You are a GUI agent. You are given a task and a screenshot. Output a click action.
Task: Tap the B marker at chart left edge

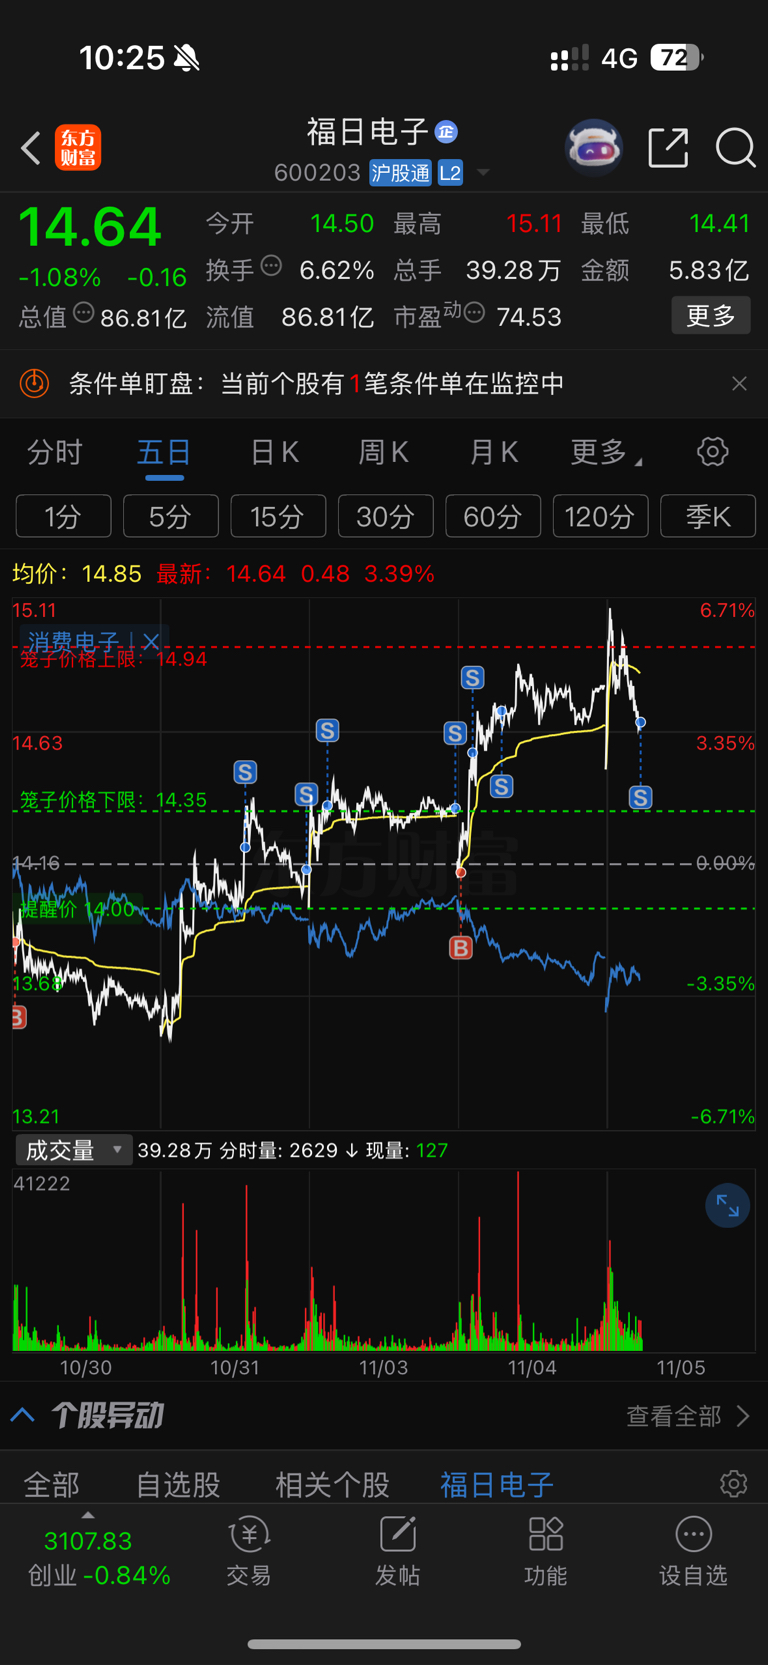point(17,1017)
